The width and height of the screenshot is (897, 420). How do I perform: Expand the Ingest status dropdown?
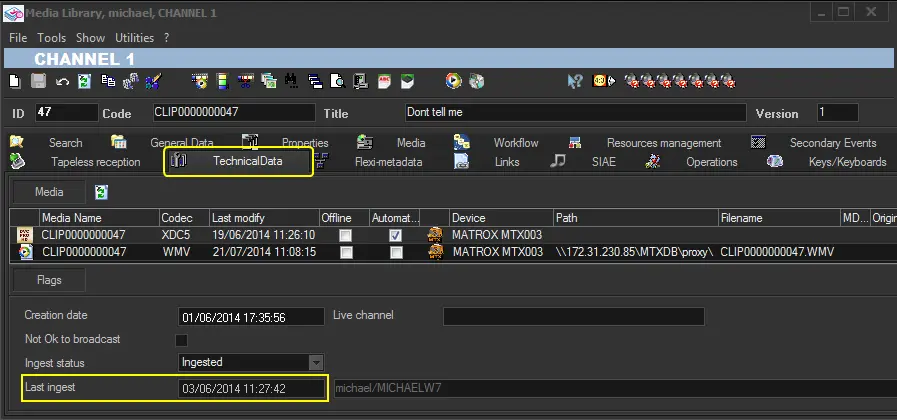315,362
